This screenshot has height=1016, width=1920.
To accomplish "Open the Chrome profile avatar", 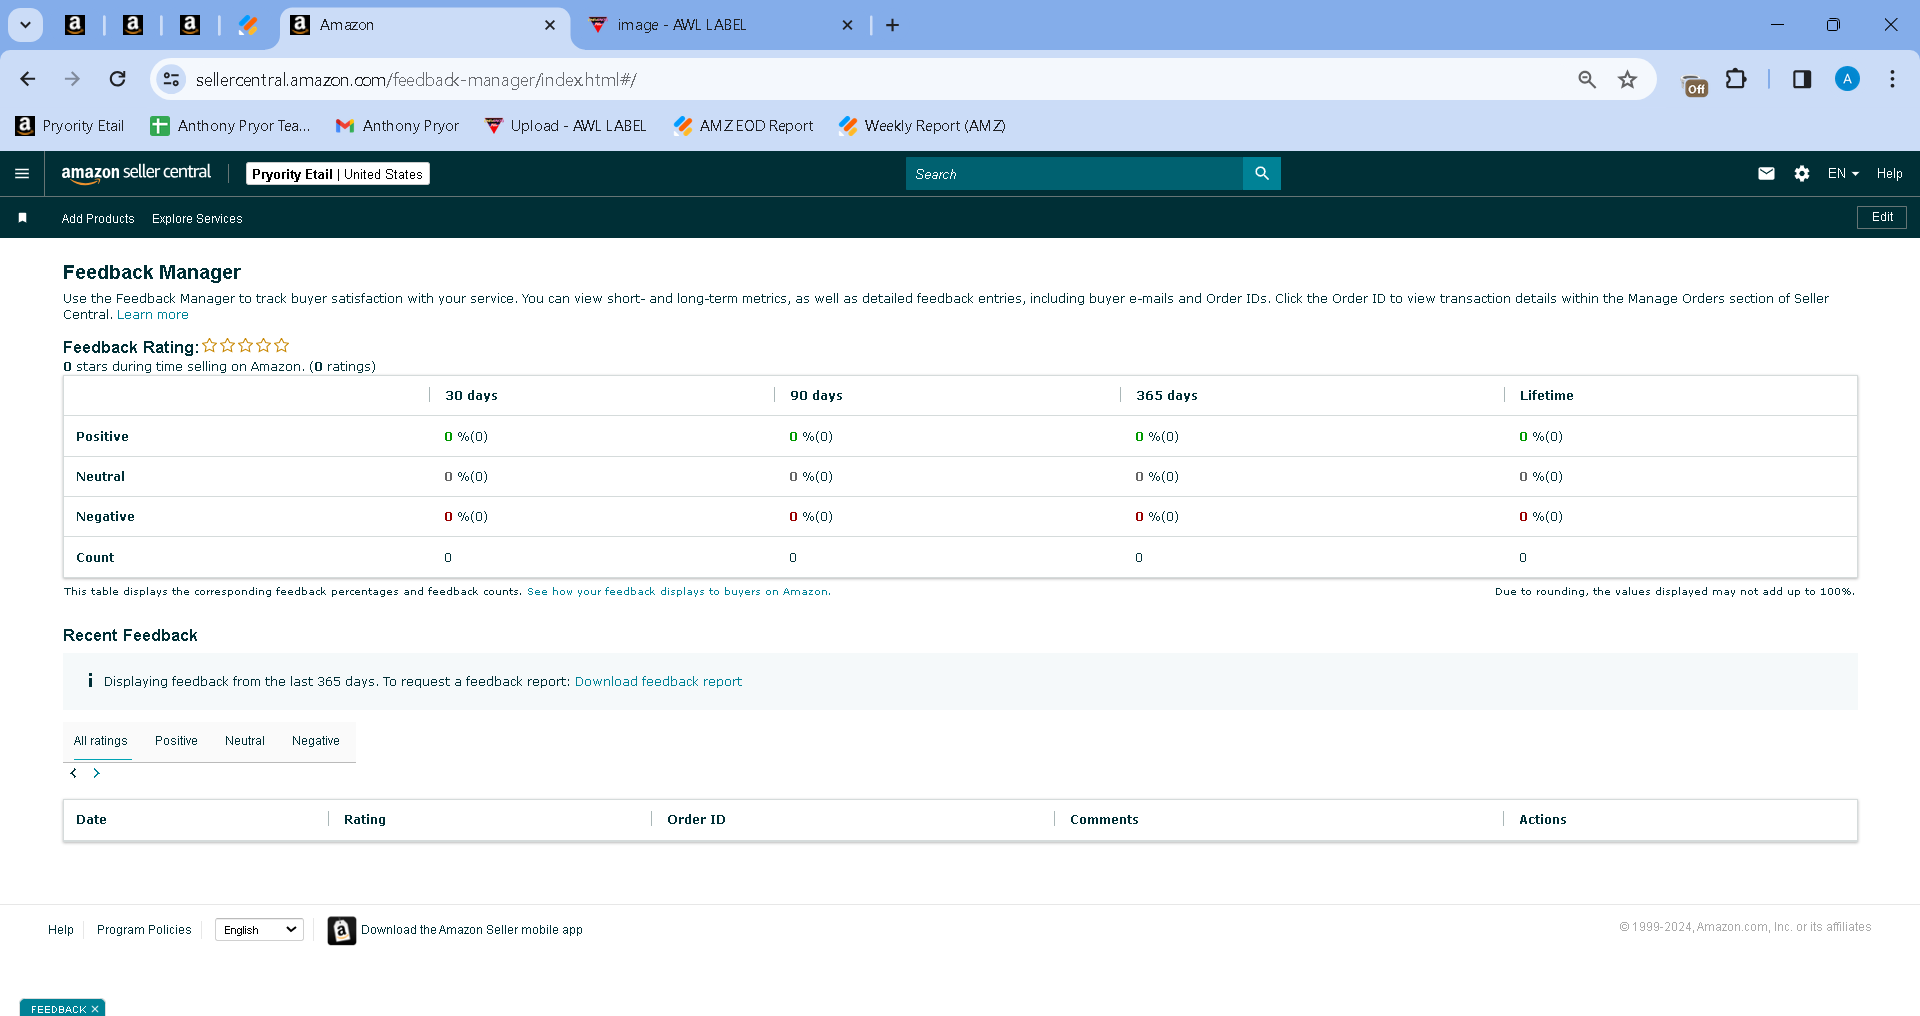I will [1847, 79].
